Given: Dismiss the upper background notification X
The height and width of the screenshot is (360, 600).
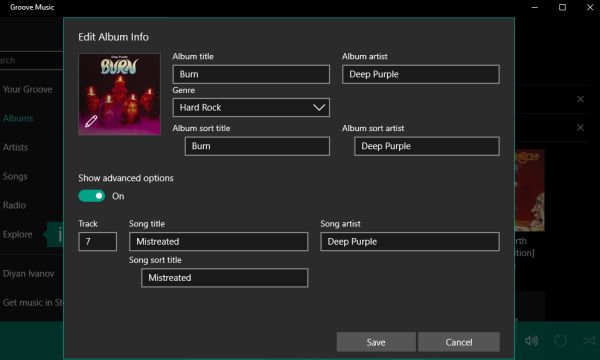Looking at the screenshot, I should pos(580,99).
